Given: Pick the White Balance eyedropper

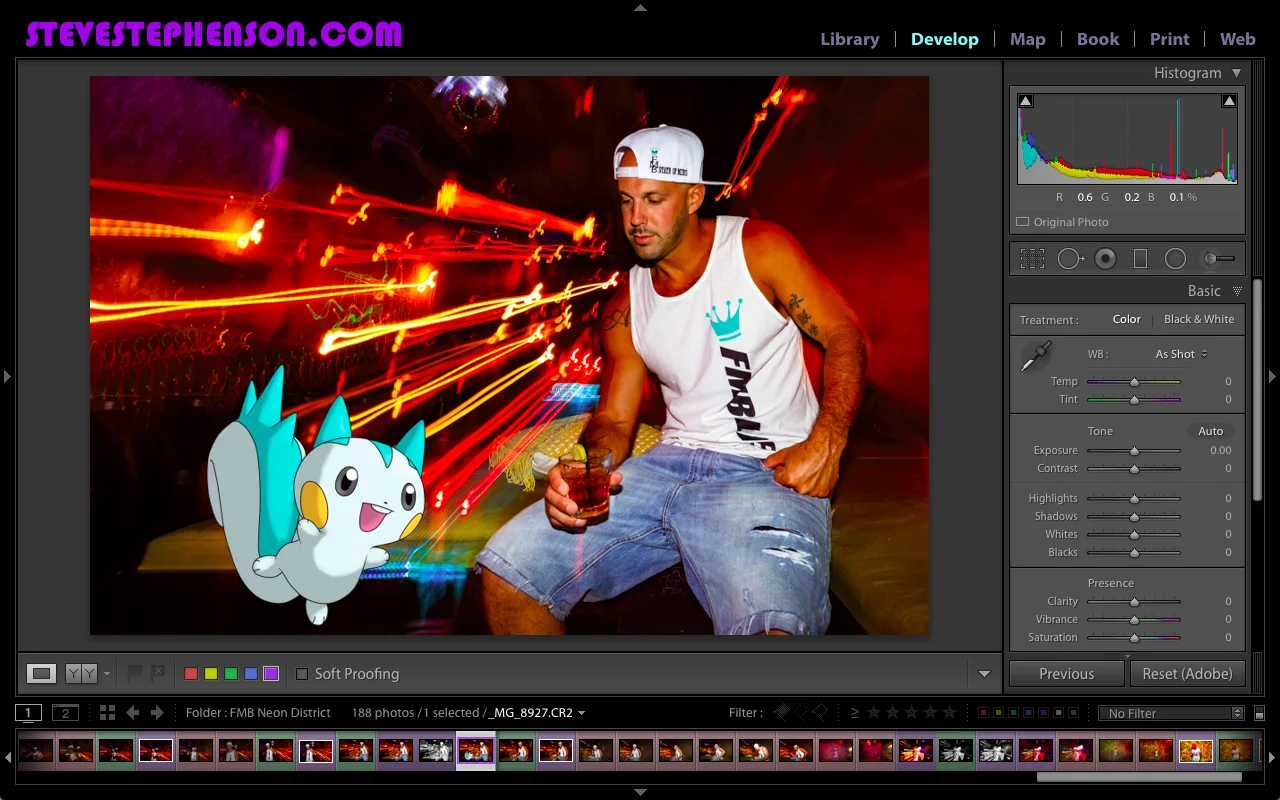Looking at the screenshot, I should pyautogui.click(x=1035, y=357).
